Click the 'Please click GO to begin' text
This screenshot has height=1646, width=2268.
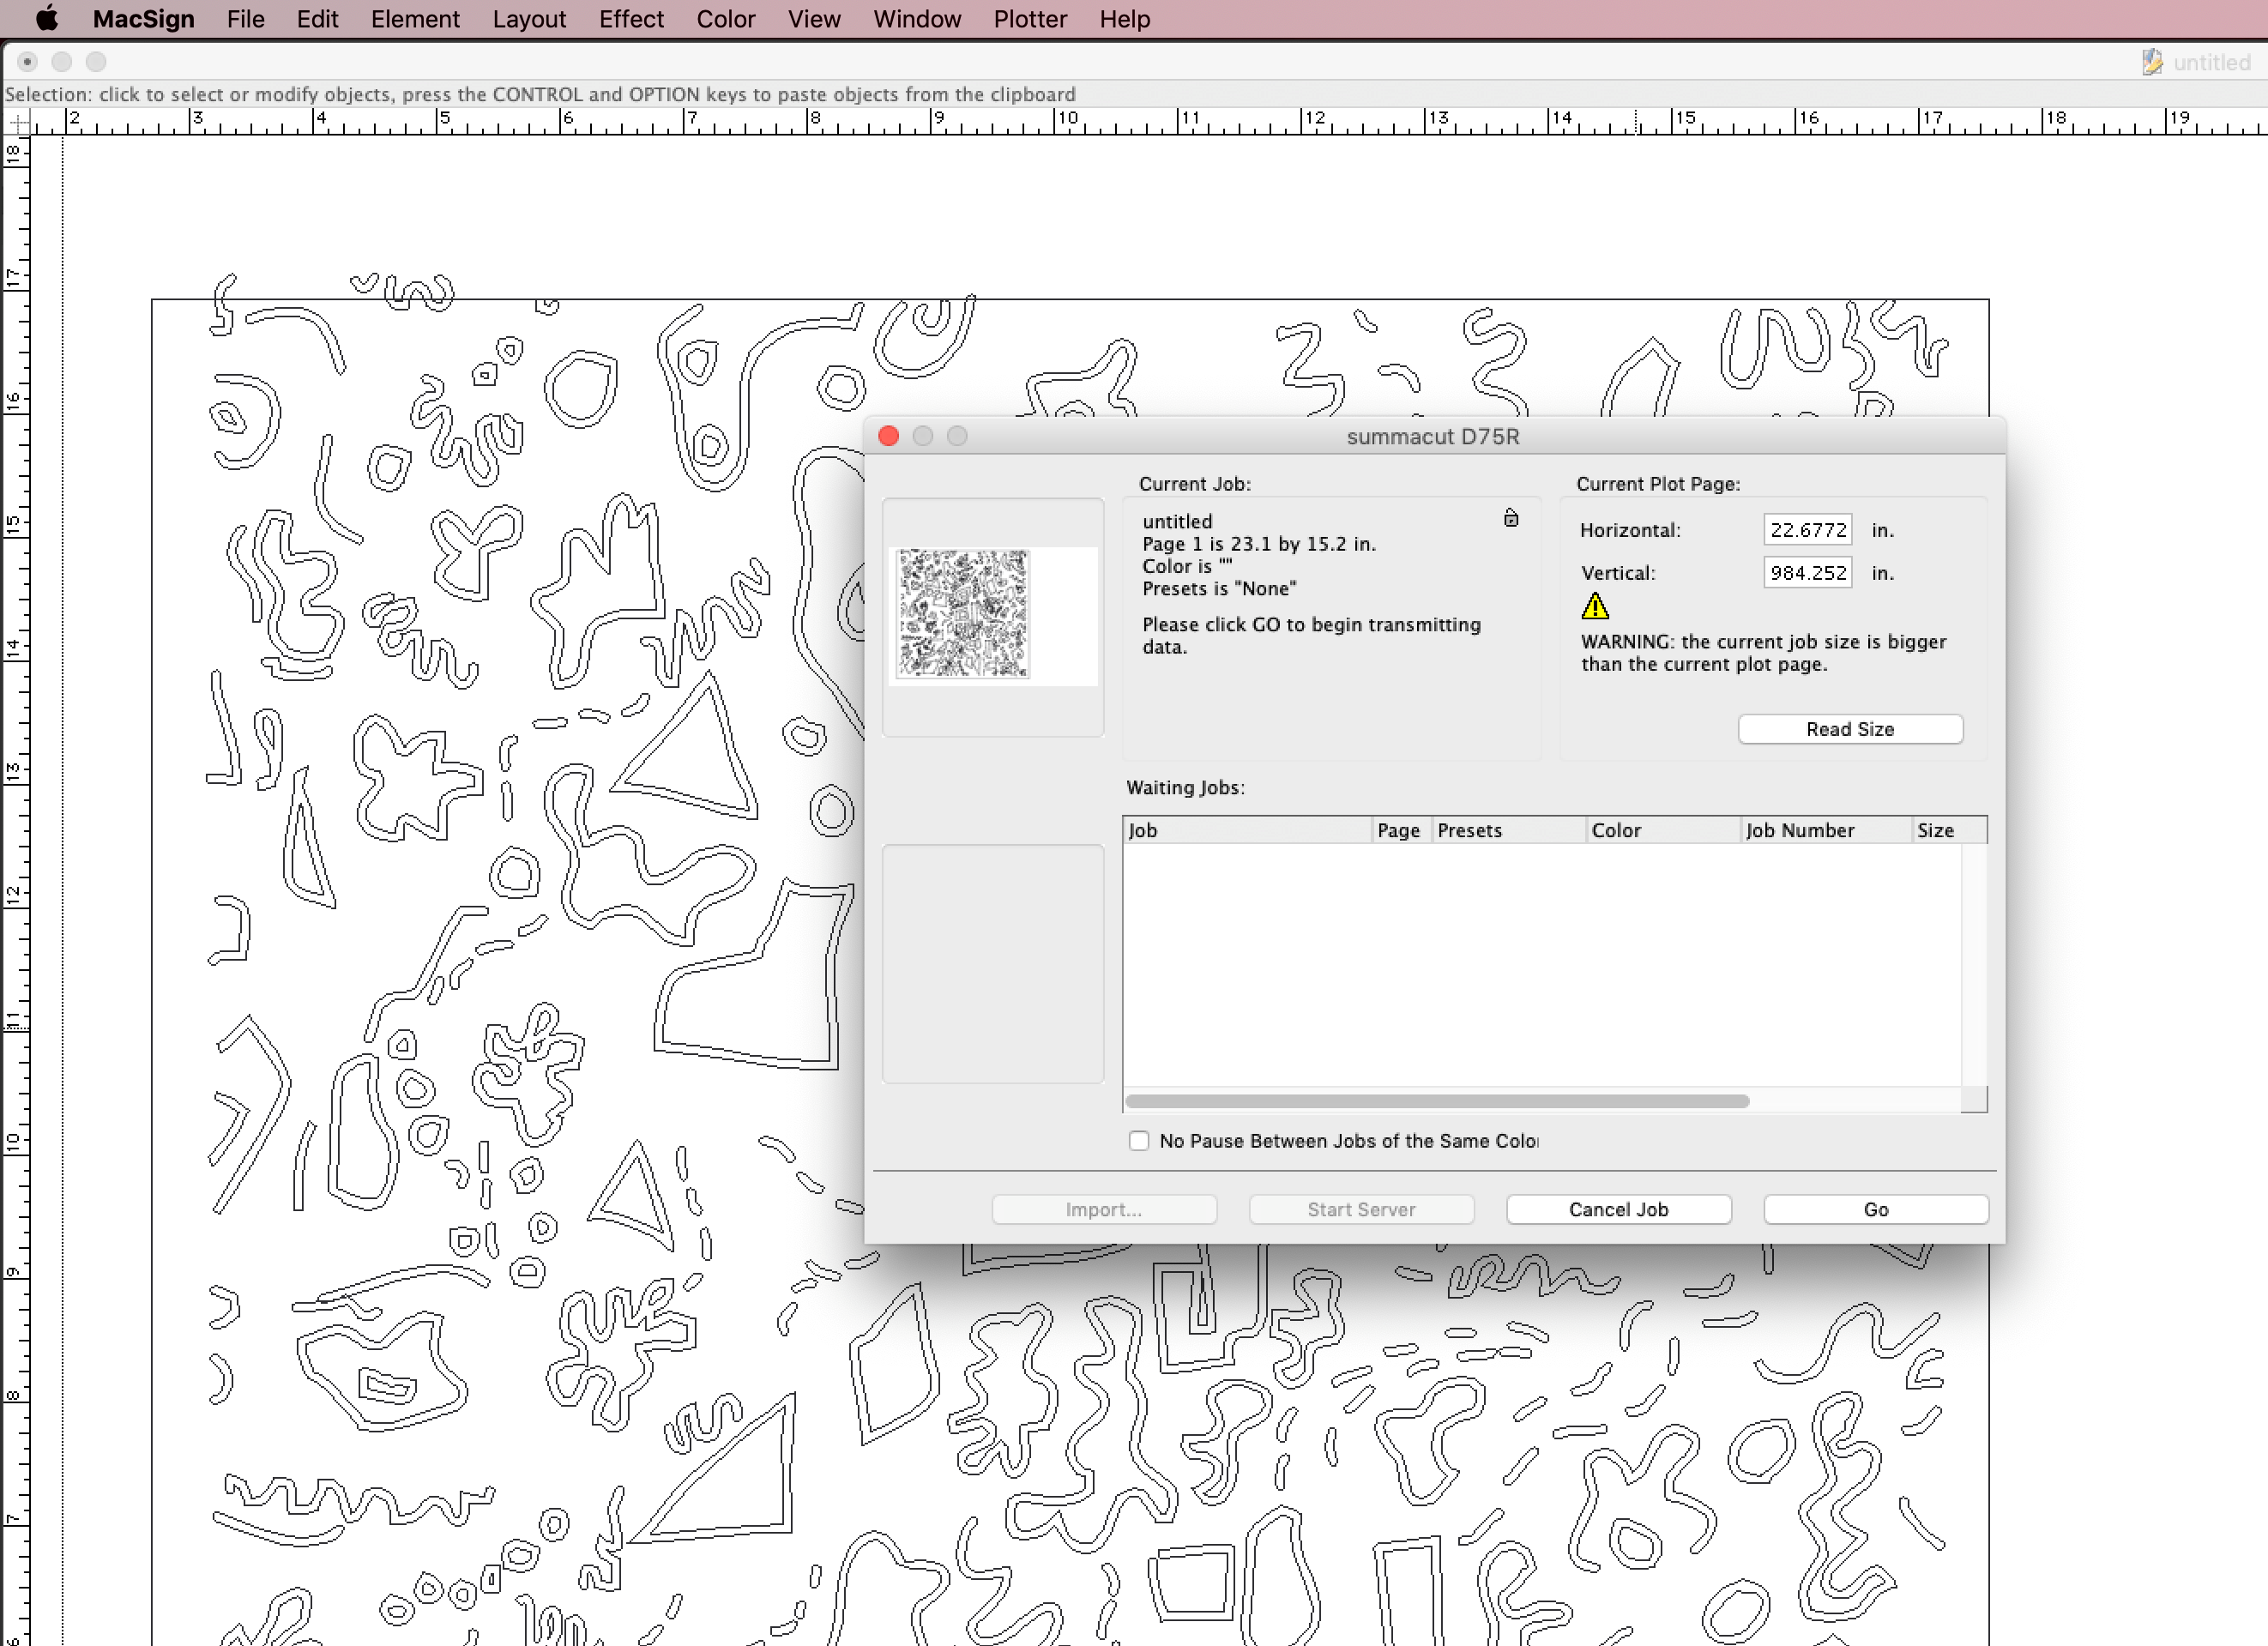[x=1311, y=635]
